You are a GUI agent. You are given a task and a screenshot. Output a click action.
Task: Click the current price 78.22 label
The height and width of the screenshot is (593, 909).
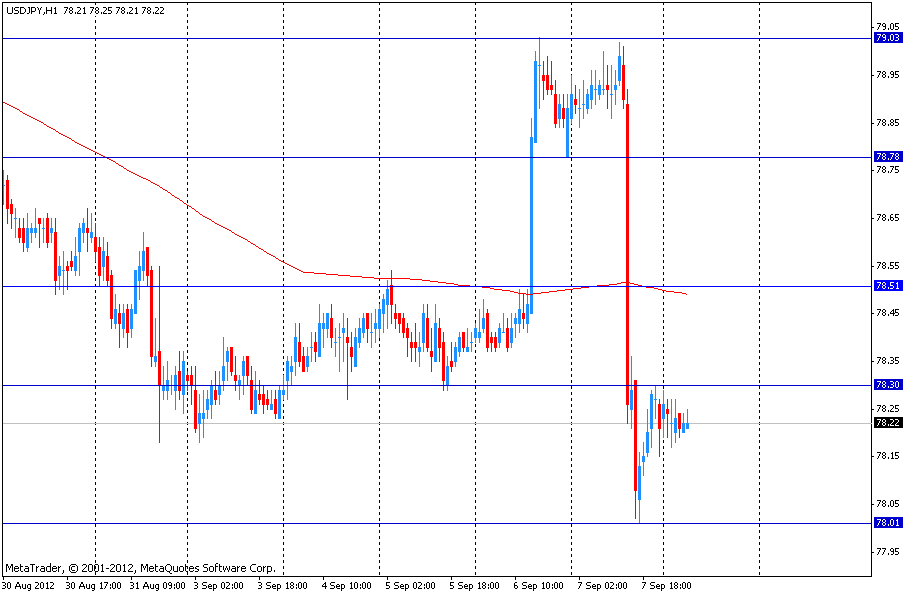[888, 423]
